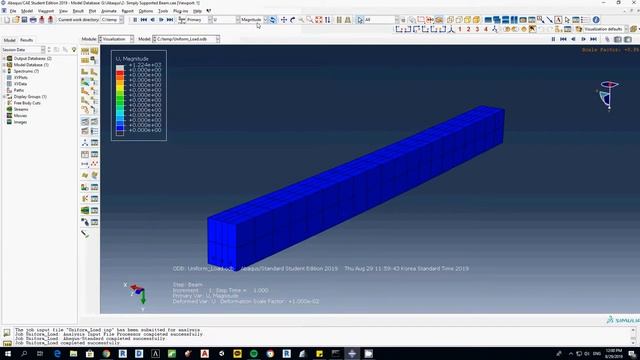Go to first frame in top toolbar
This screenshot has height=360, width=640.
(x=144, y=20)
